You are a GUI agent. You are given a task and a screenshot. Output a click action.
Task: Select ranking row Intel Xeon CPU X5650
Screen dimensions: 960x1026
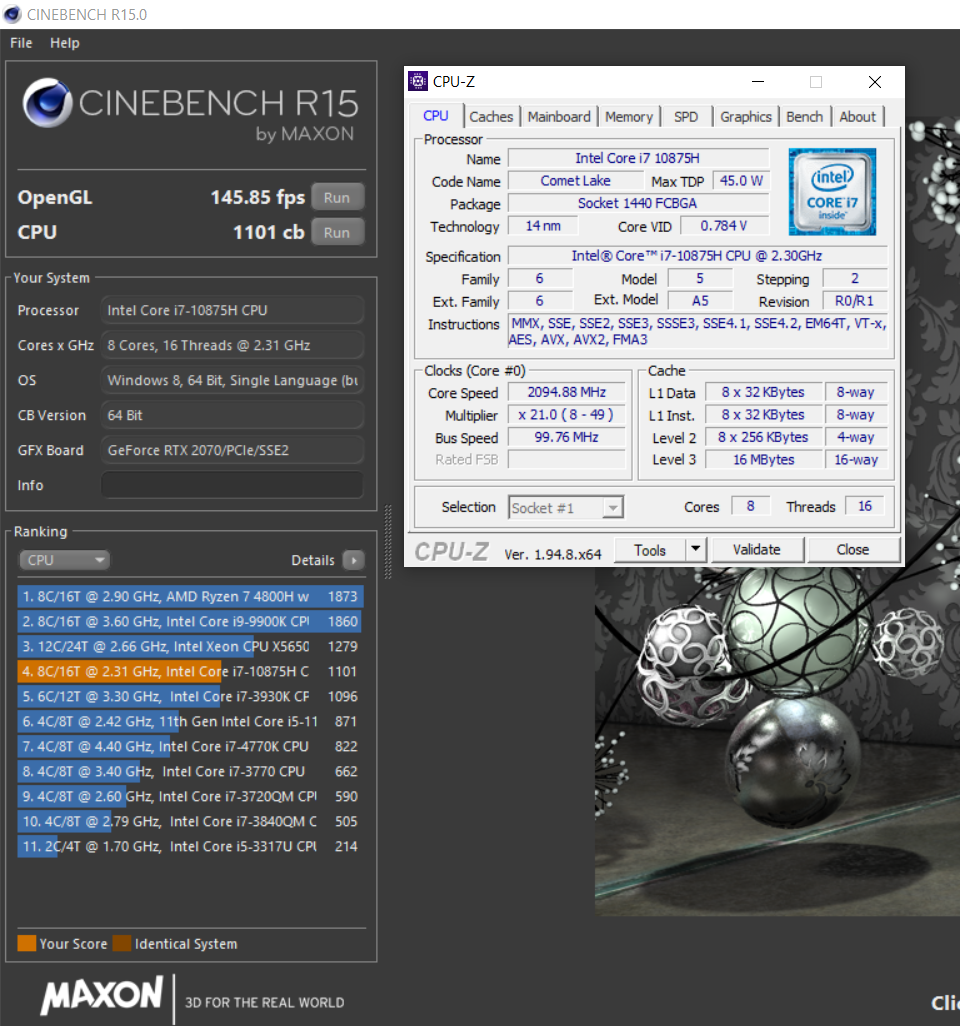point(190,646)
